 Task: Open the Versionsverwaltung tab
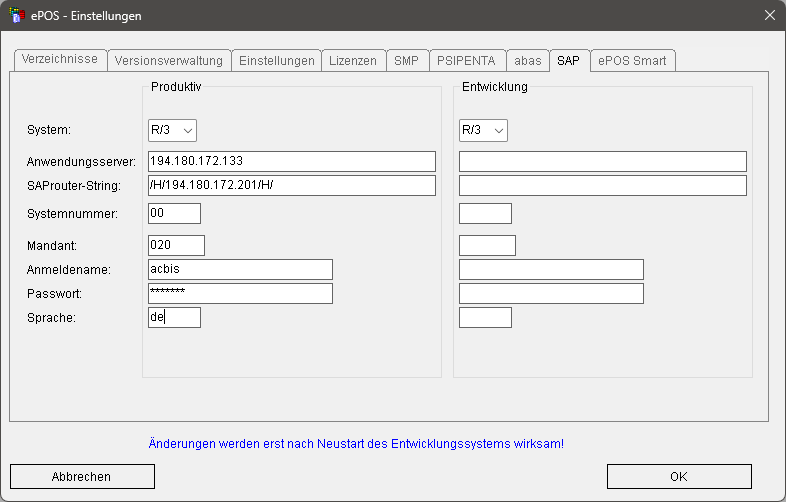[169, 61]
